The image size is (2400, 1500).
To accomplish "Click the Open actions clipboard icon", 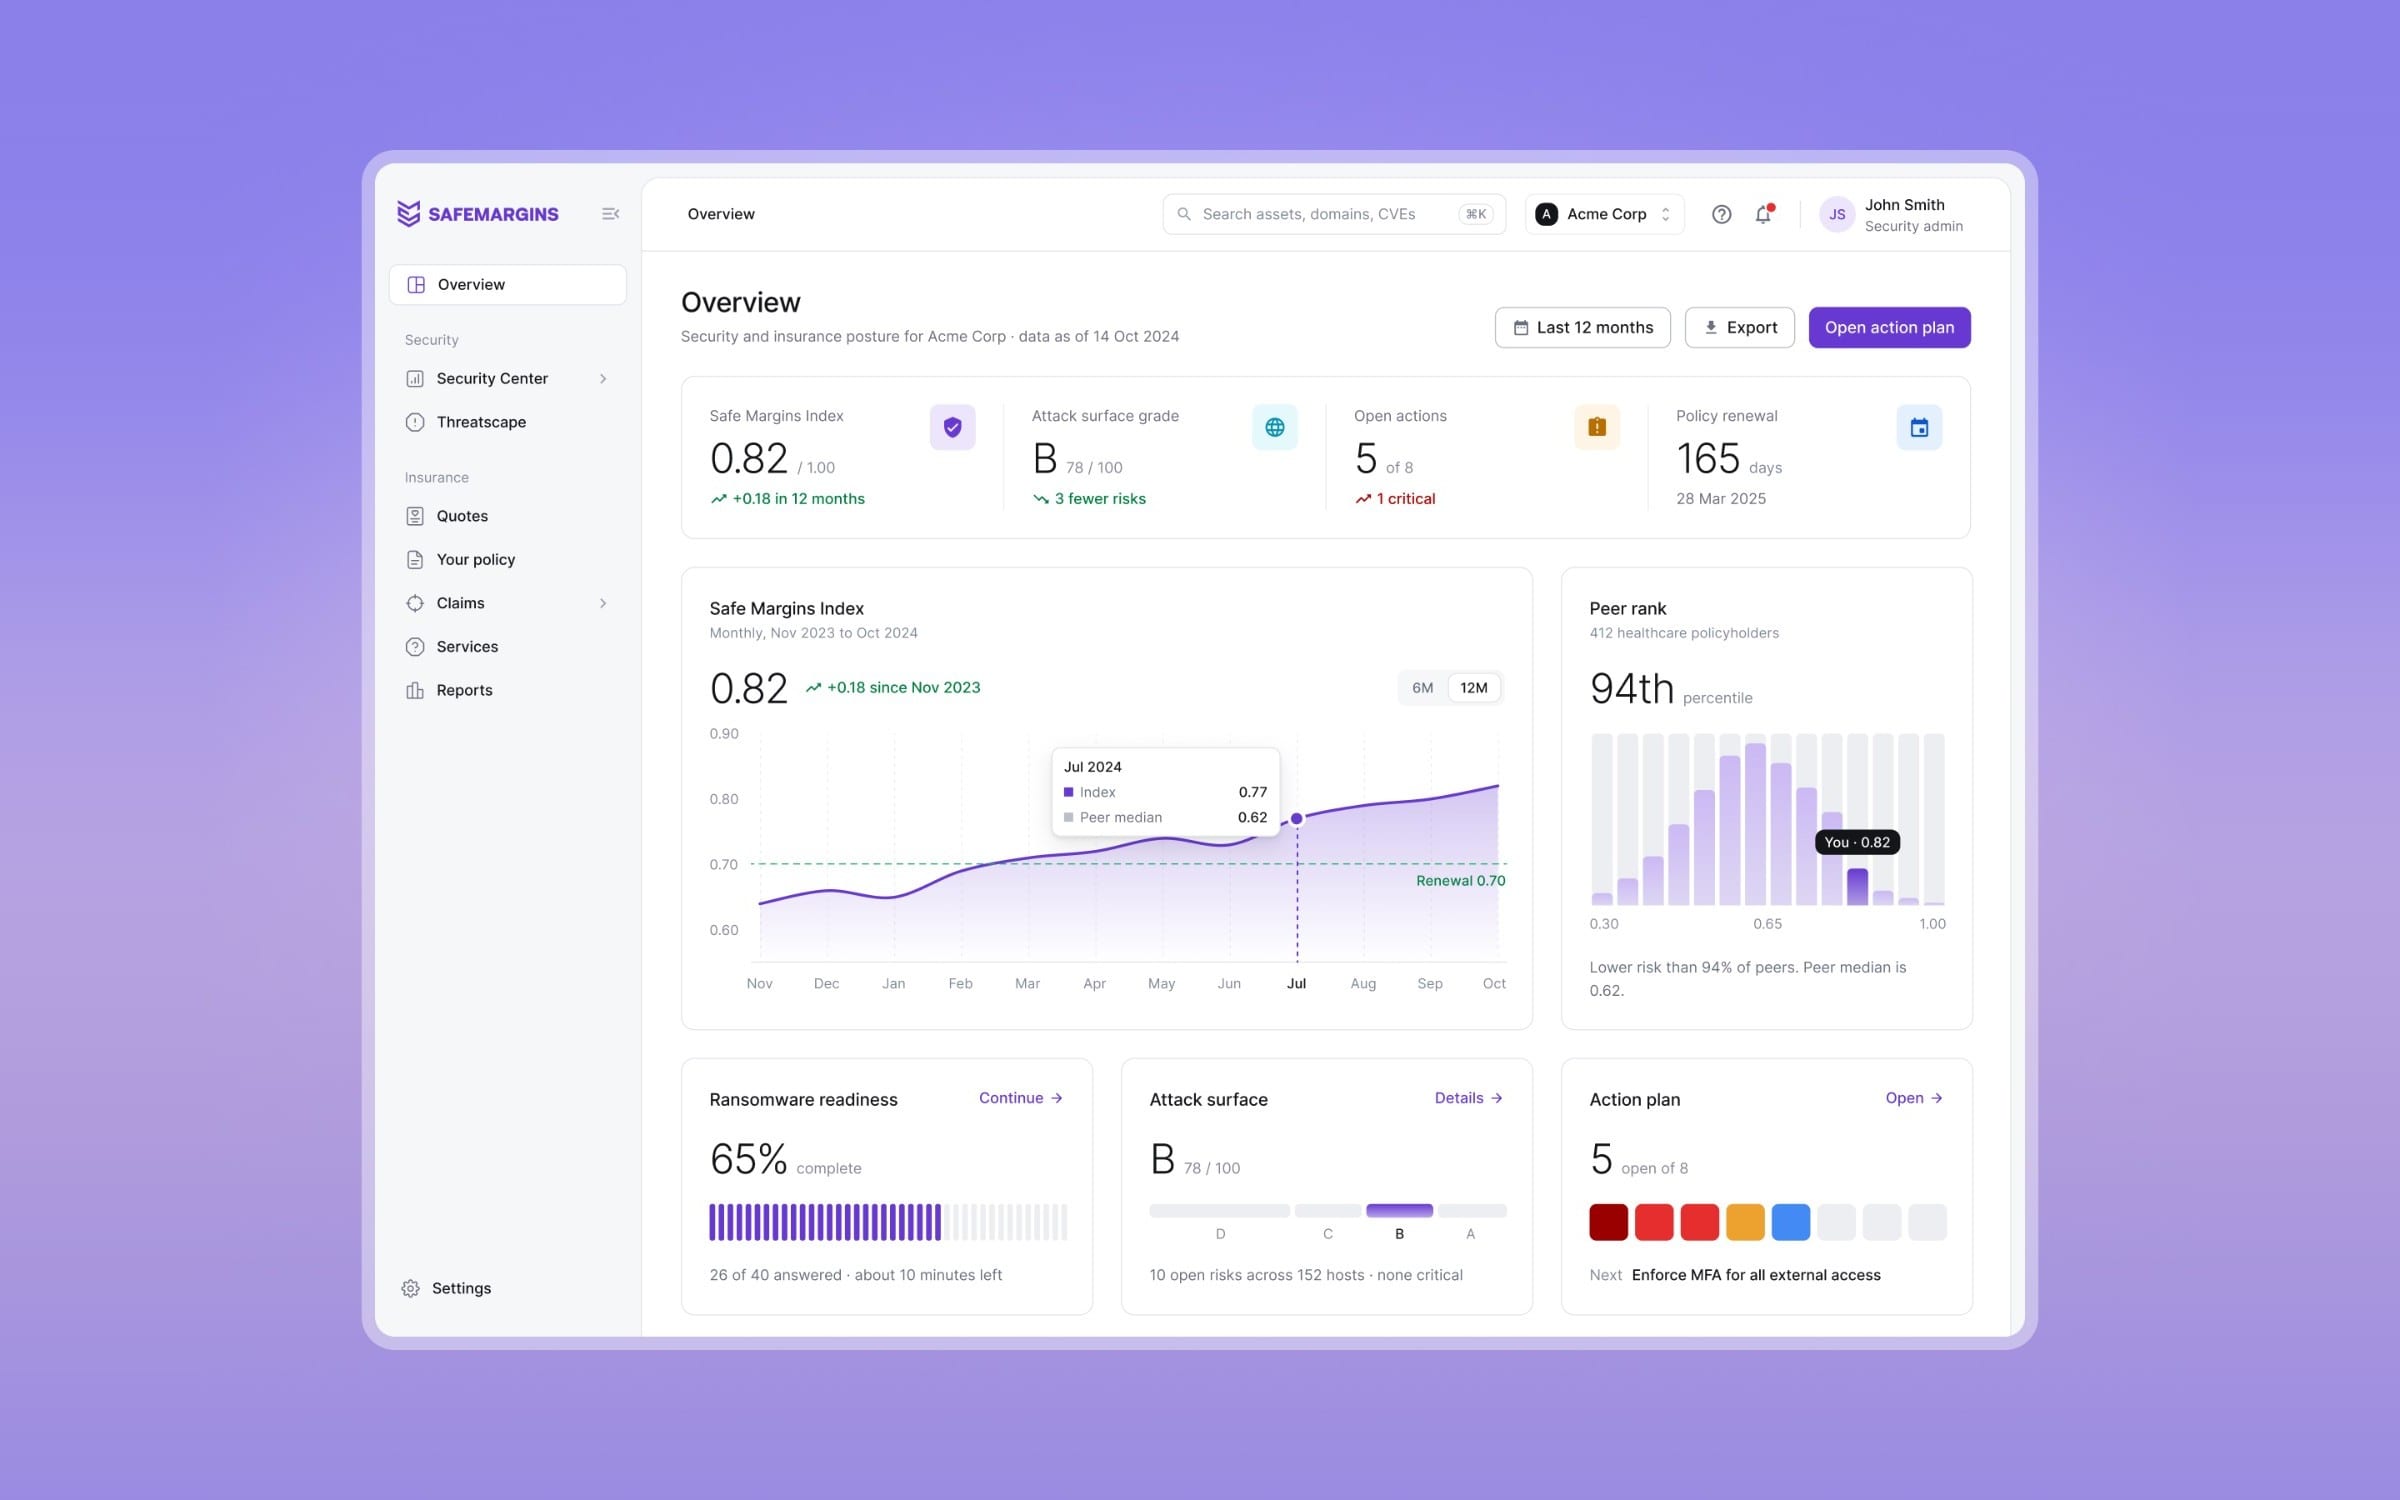I will coord(1597,427).
